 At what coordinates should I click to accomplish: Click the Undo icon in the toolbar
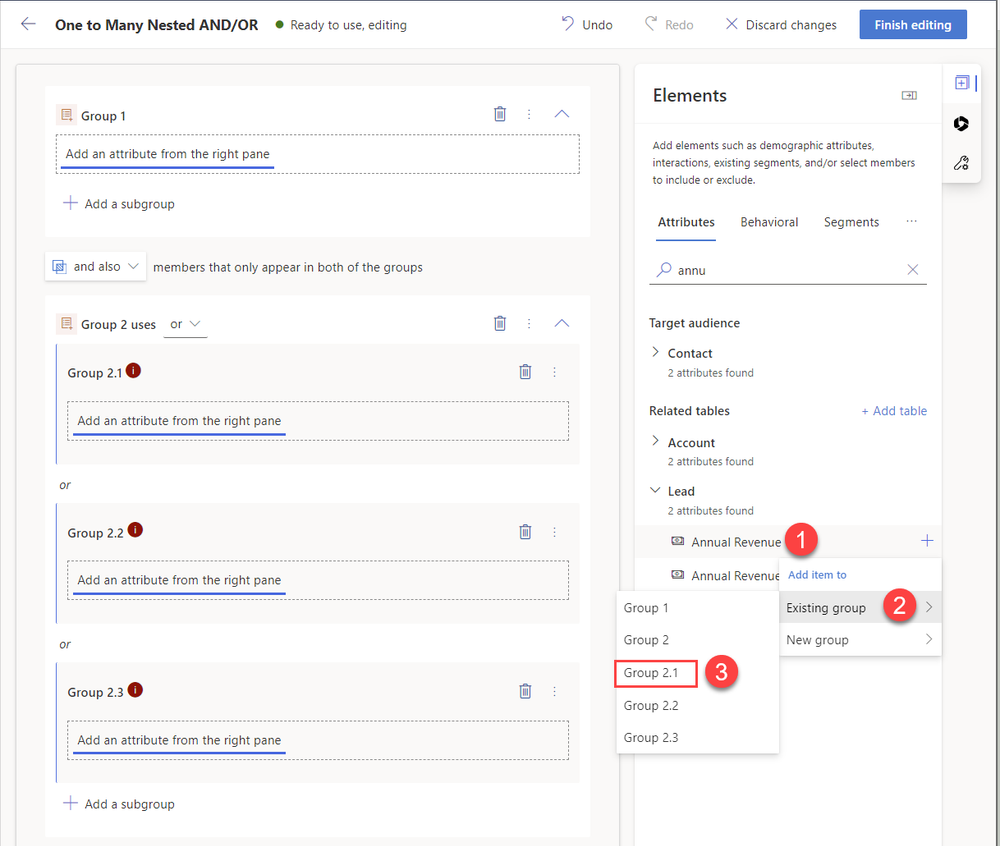[x=566, y=24]
